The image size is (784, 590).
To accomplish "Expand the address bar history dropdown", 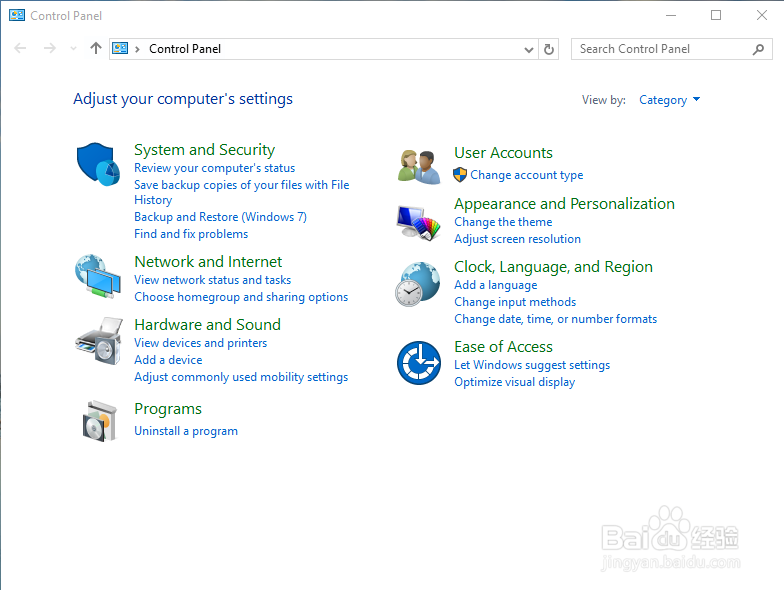I will coord(528,50).
